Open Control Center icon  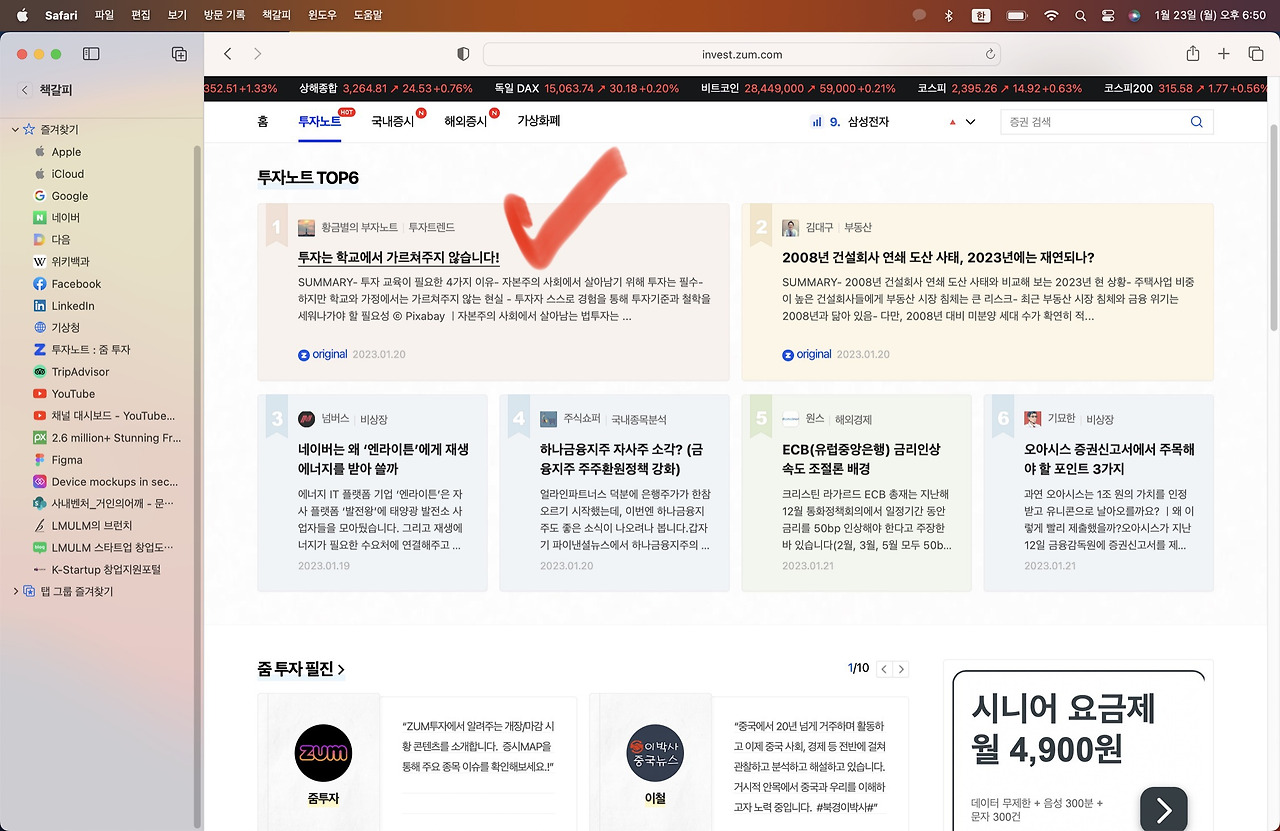[1107, 16]
